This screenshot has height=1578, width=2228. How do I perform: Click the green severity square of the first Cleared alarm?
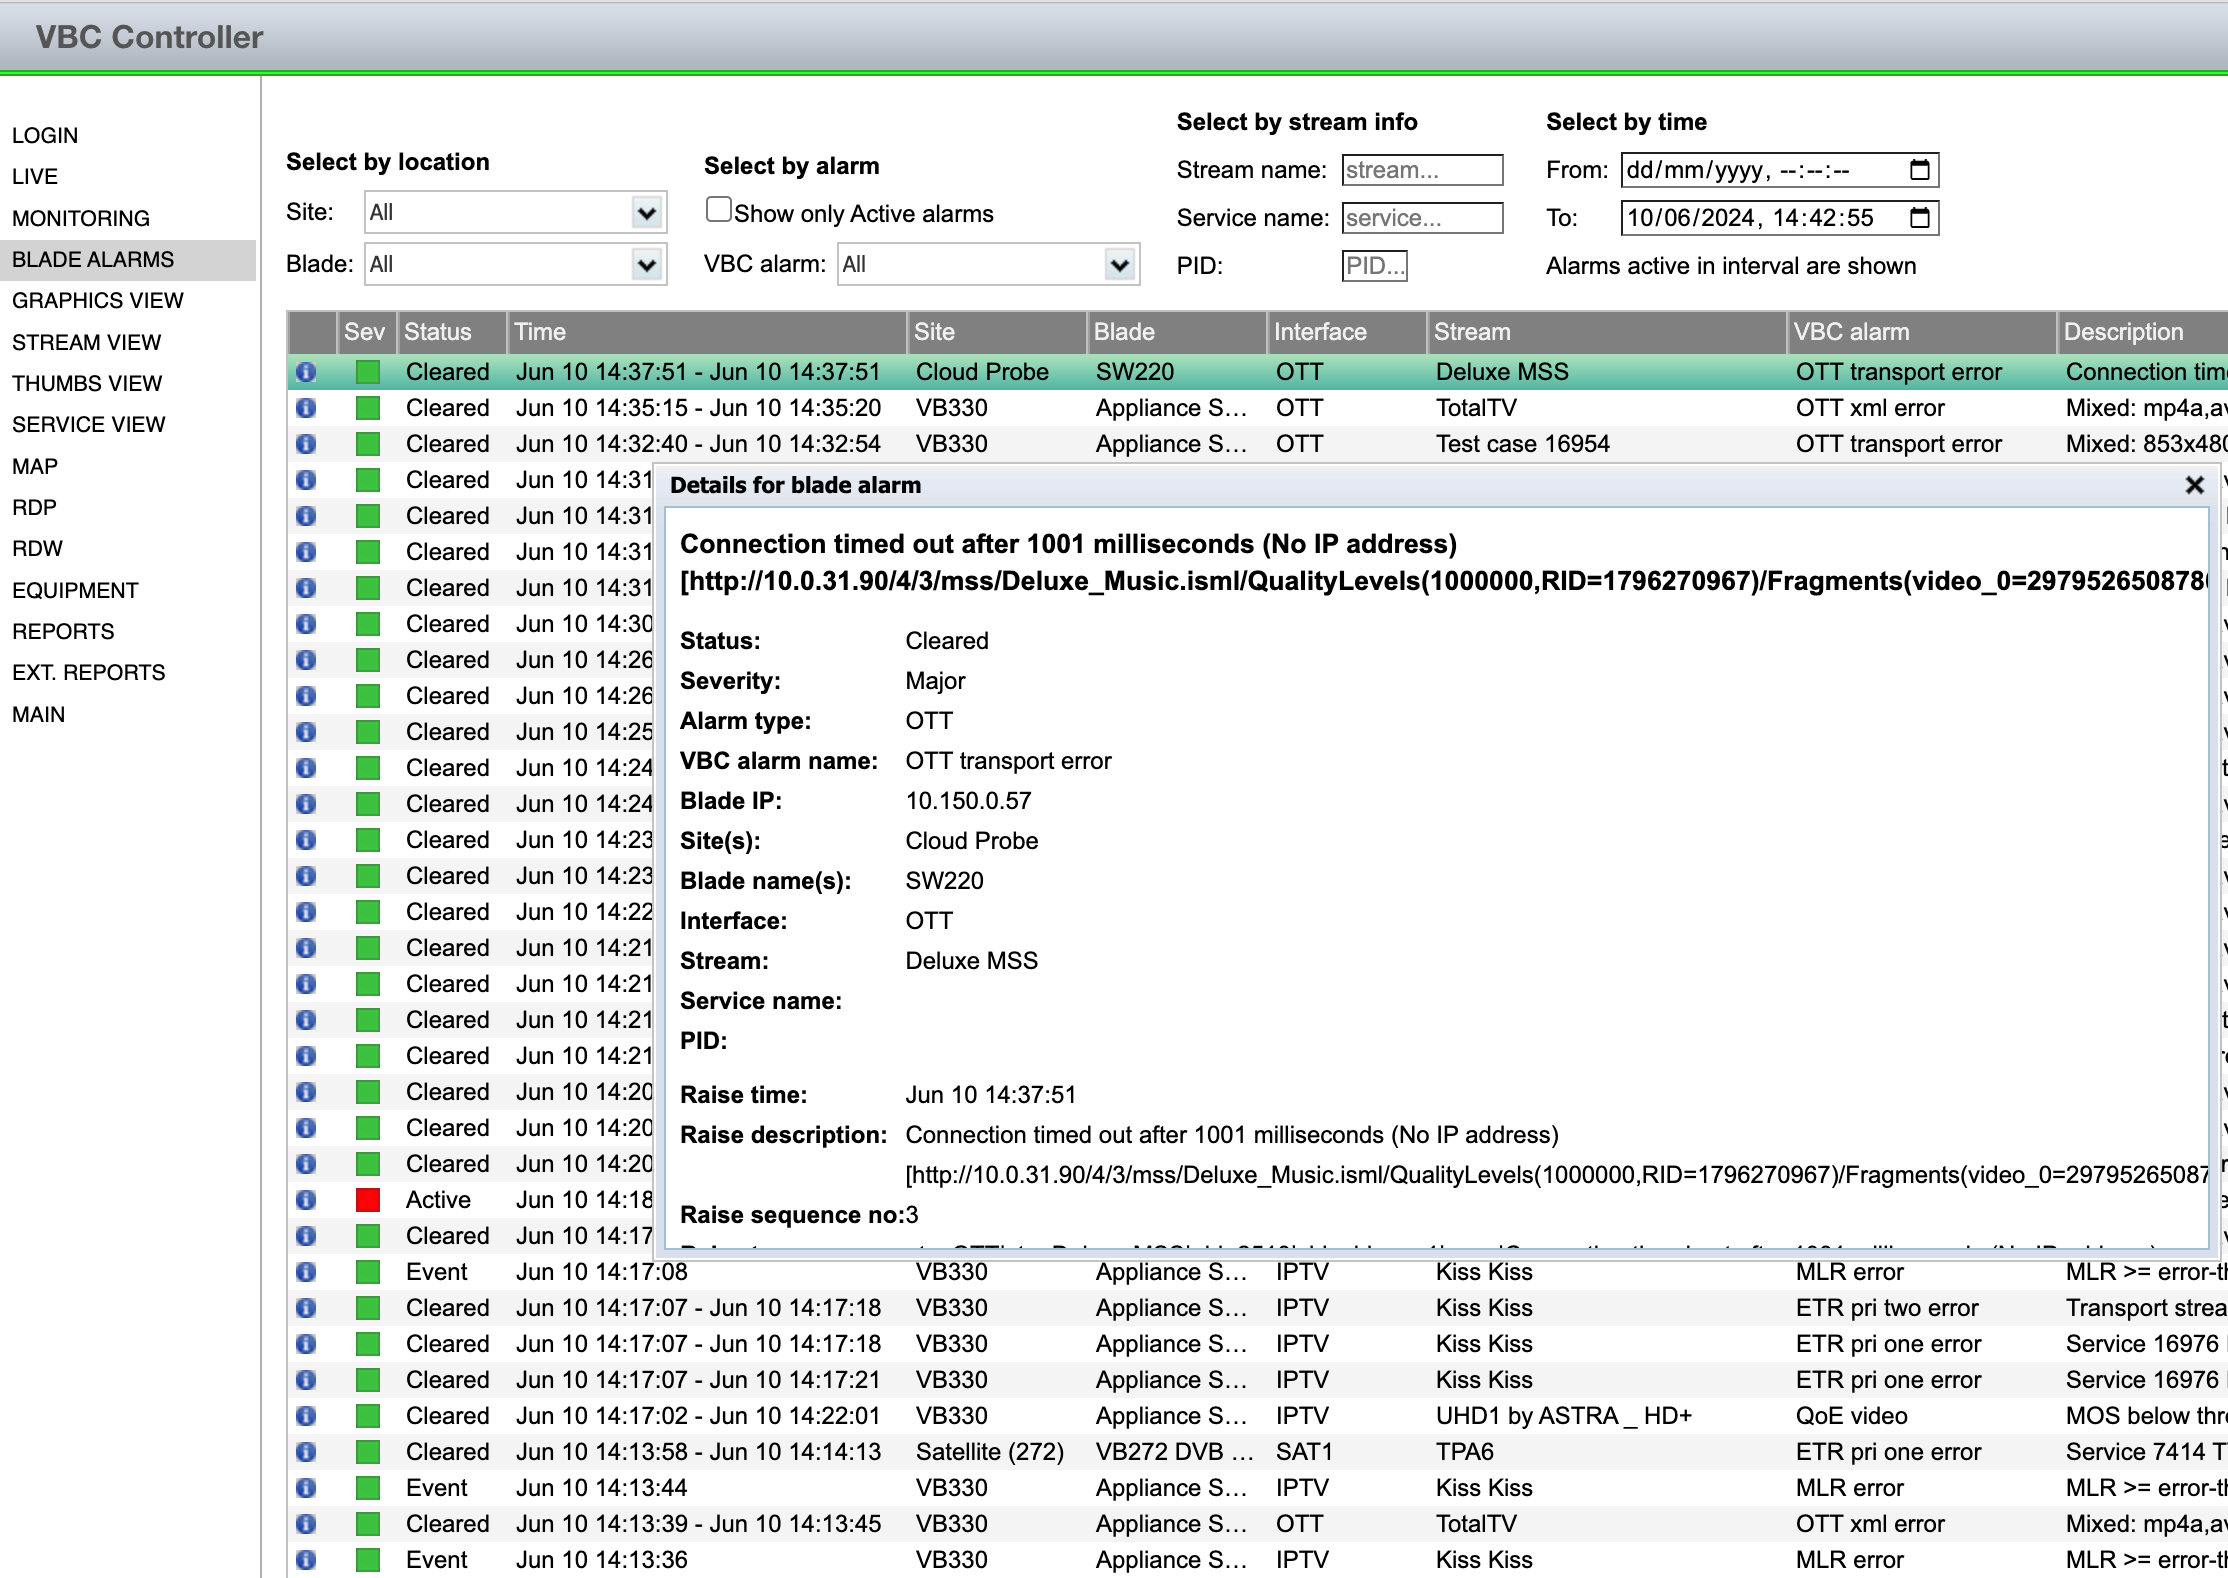click(x=367, y=372)
